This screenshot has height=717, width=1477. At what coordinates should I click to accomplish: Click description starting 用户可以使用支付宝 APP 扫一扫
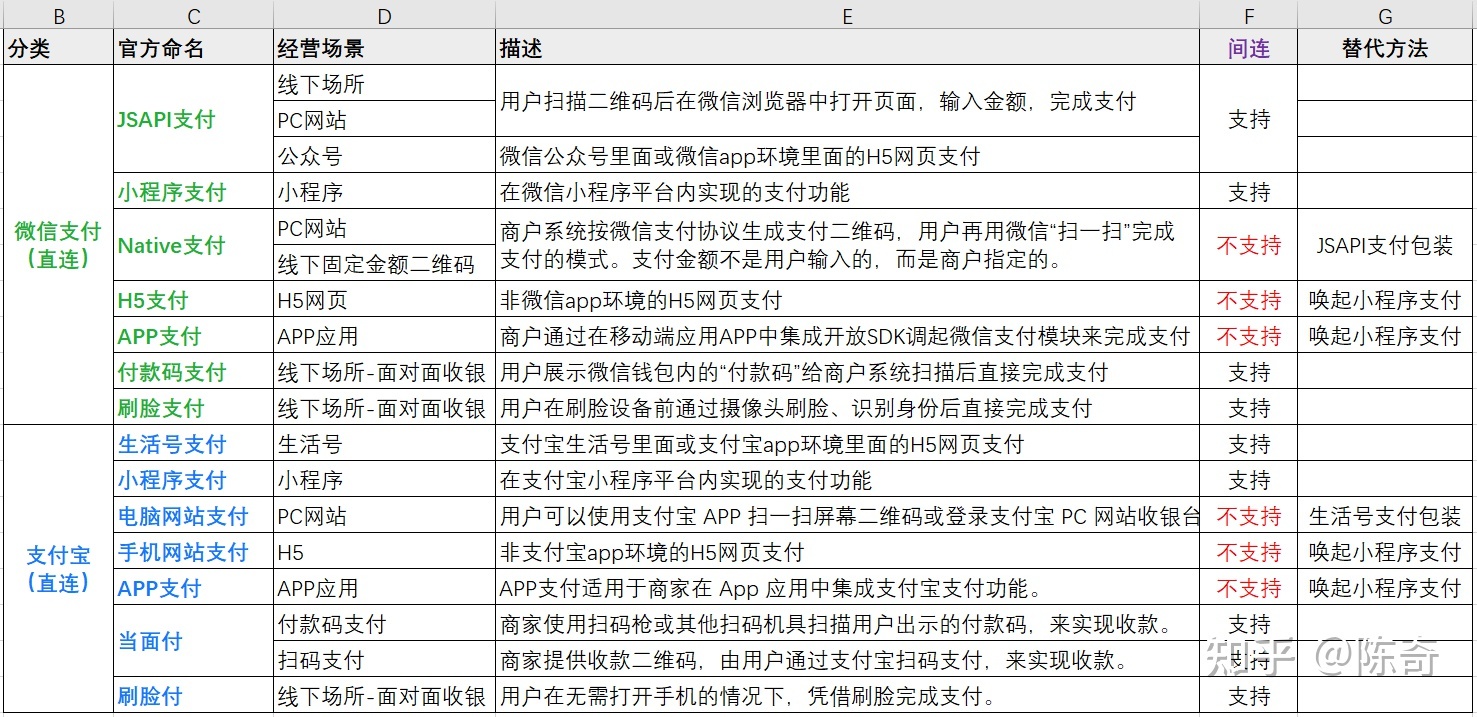[847, 516]
